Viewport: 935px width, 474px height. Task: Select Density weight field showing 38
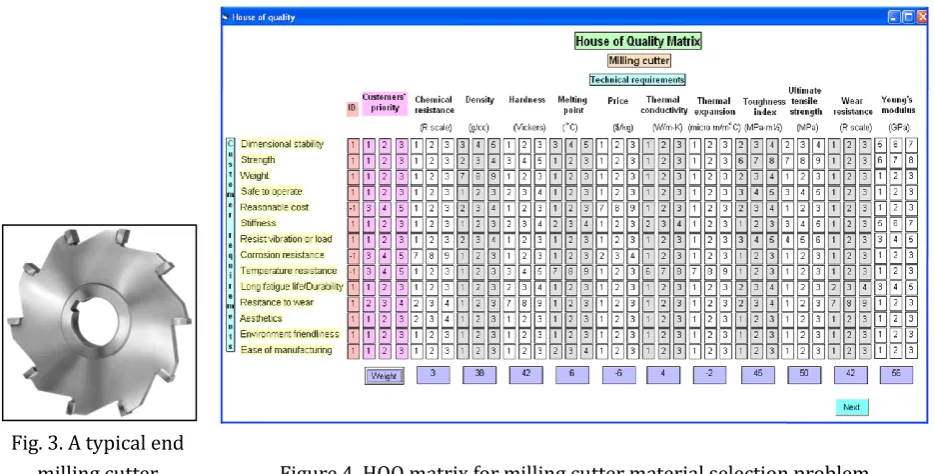point(479,374)
